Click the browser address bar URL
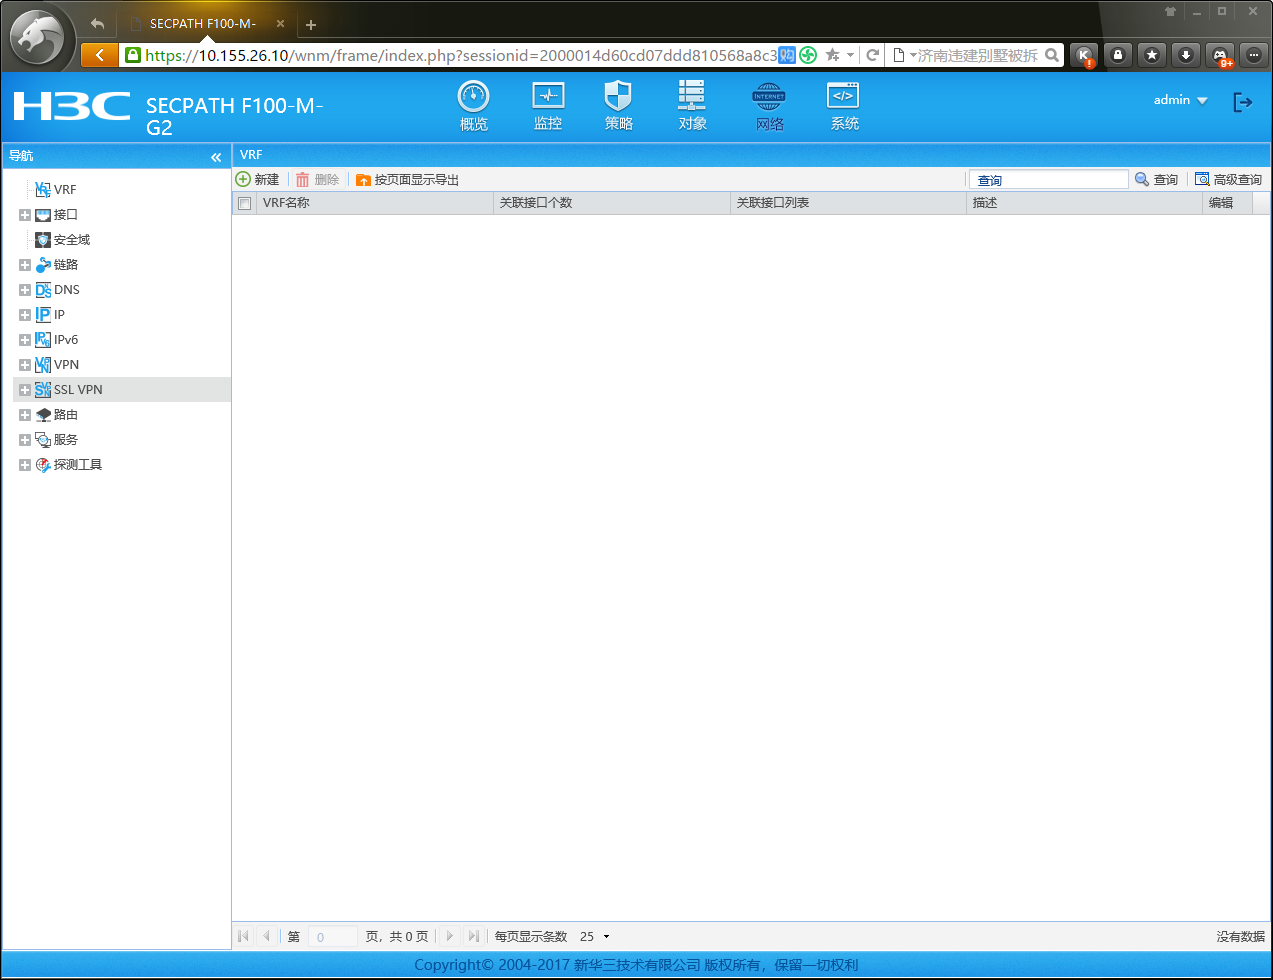Screen dimensions: 1273x980 pyautogui.click(x=460, y=55)
